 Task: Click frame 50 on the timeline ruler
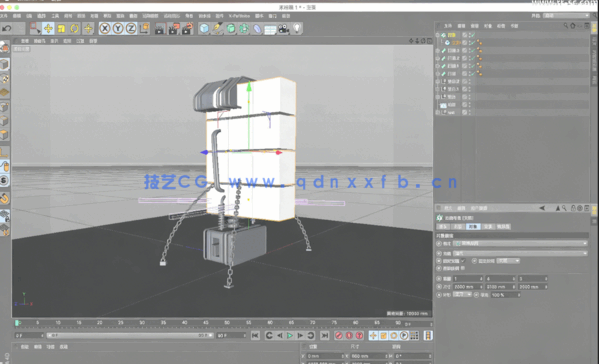pyautogui.click(x=227, y=323)
